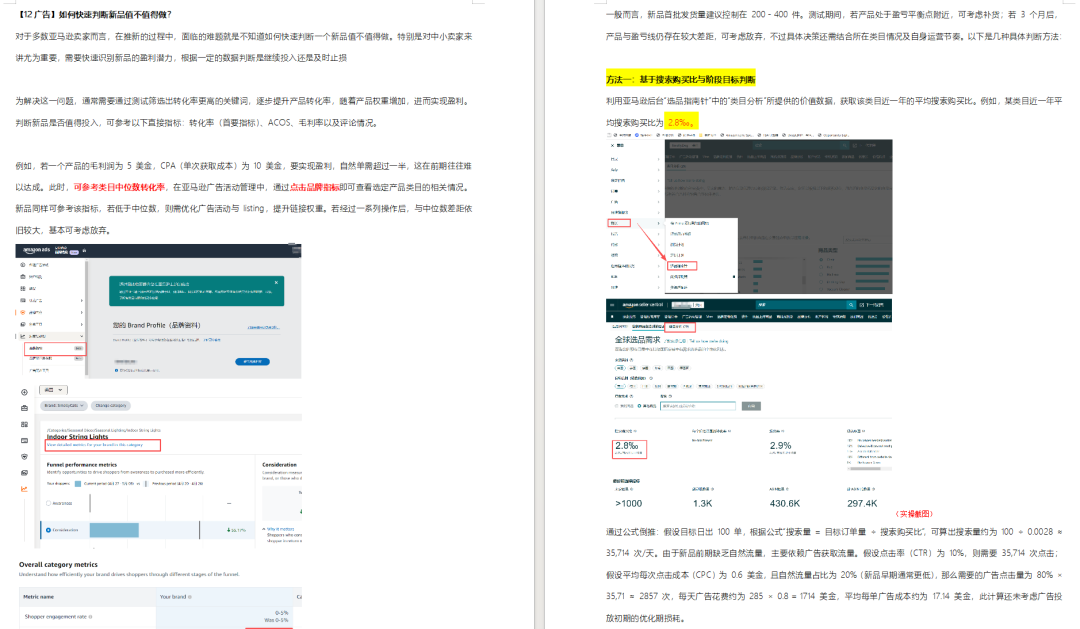1080x629 pixels.
Task: Open the date range dropdown above Brand Profile metrics
Action: coord(52,390)
